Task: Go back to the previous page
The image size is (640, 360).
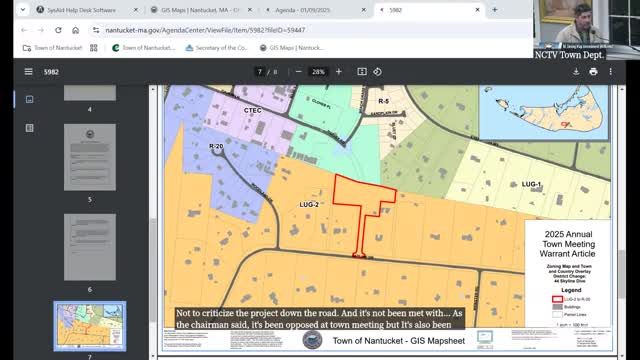Action: tap(24, 30)
